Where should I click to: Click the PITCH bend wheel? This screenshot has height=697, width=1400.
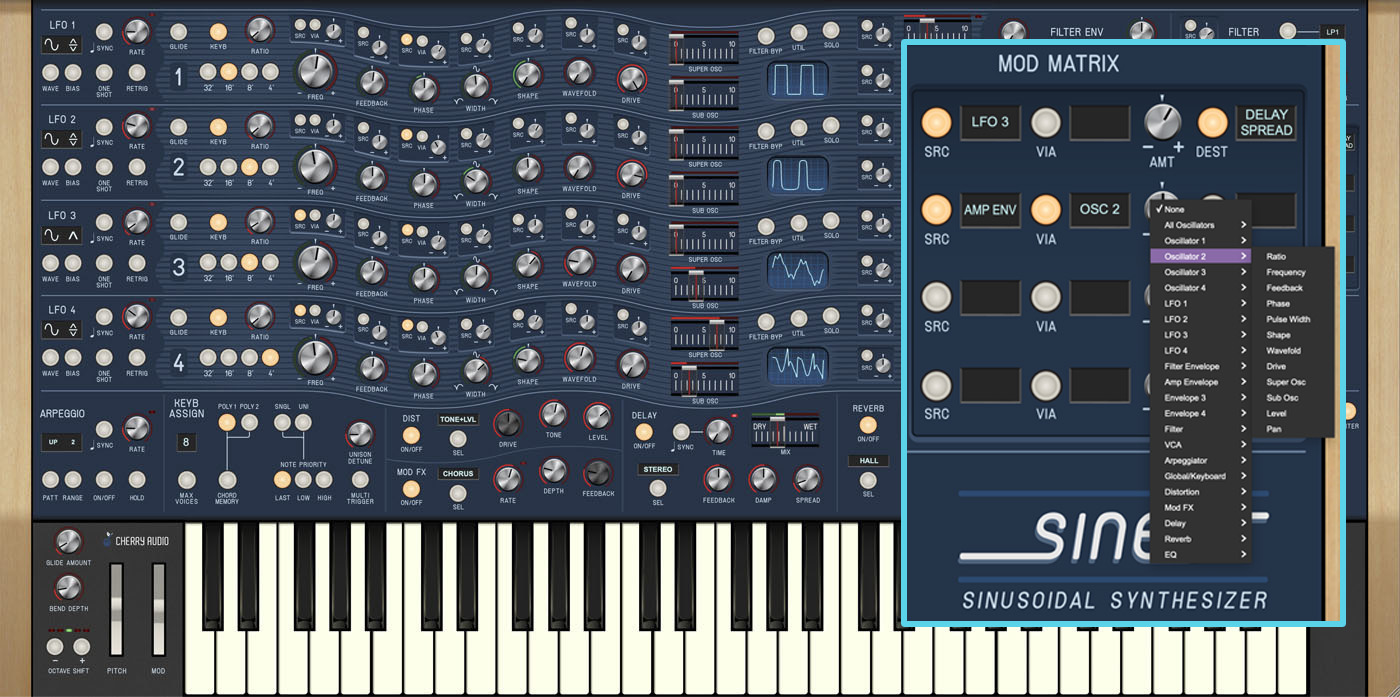coord(116,610)
